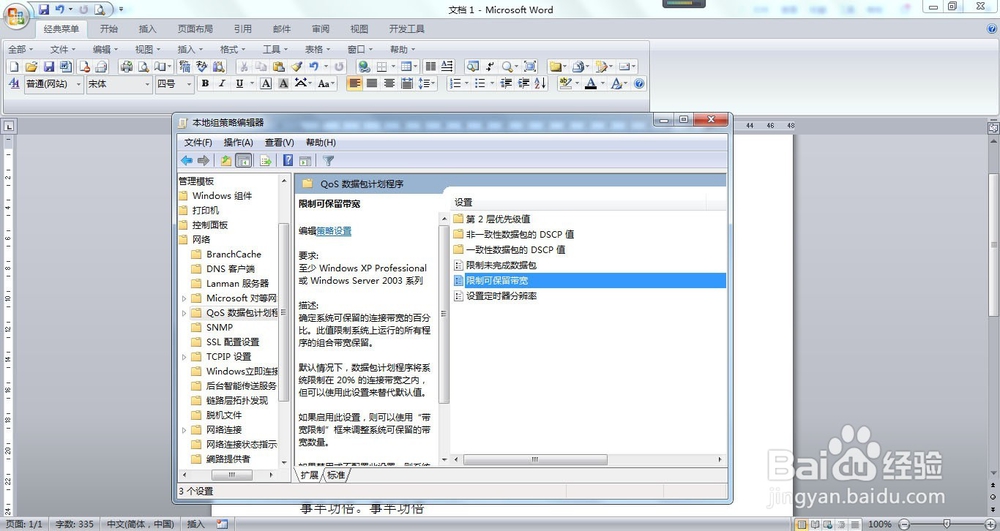This screenshot has width=1000, height=531.
Task: Click the New document icon in Word toolbar
Action: 14,66
